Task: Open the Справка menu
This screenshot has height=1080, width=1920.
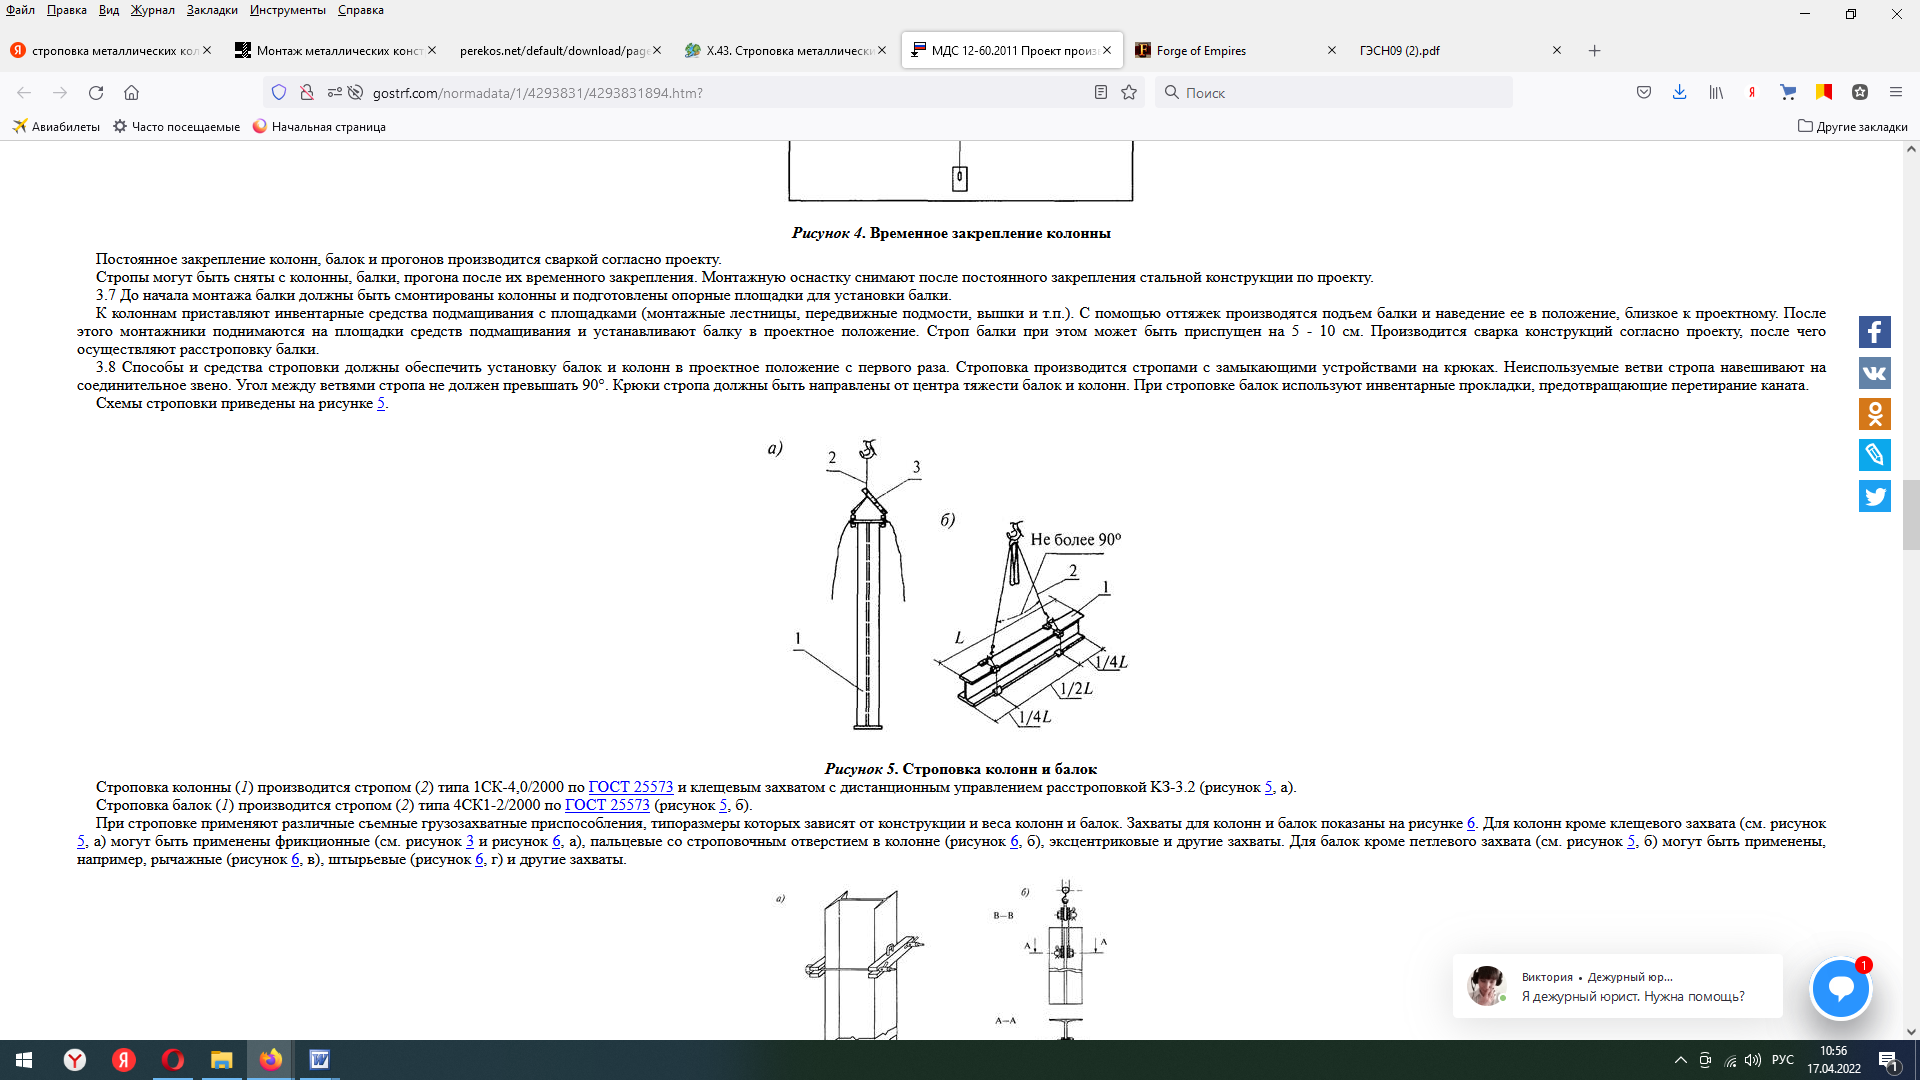Action: click(361, 10)
